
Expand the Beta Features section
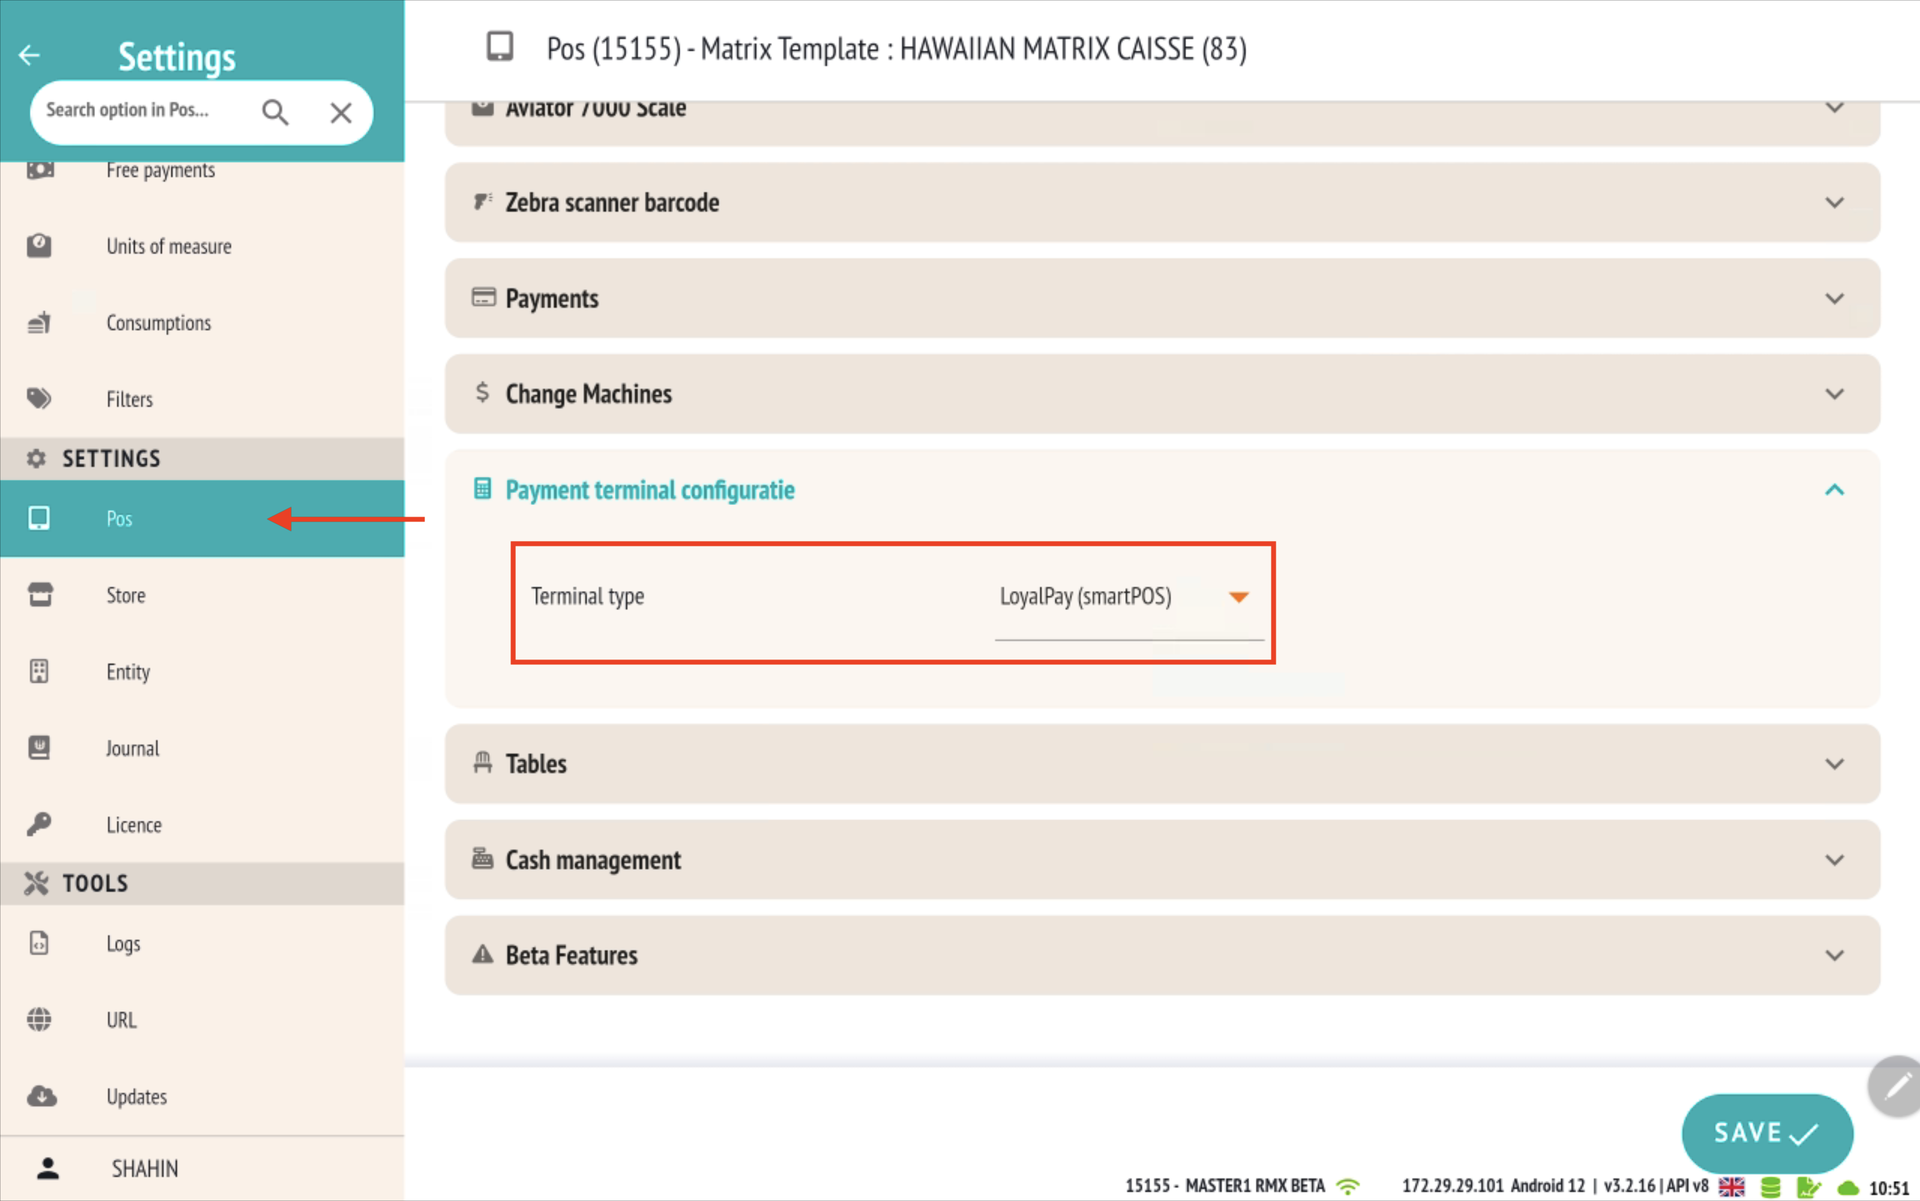point(1834,955)
